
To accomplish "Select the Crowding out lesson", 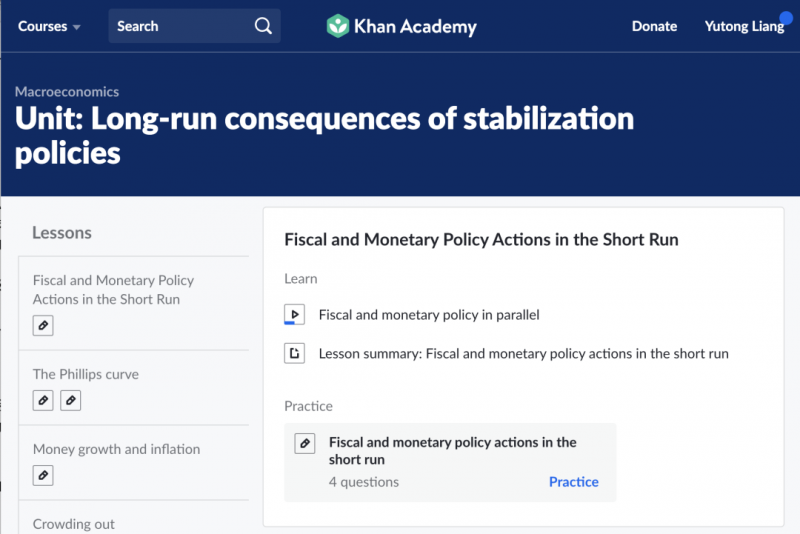I will click(x=73, y=524).
